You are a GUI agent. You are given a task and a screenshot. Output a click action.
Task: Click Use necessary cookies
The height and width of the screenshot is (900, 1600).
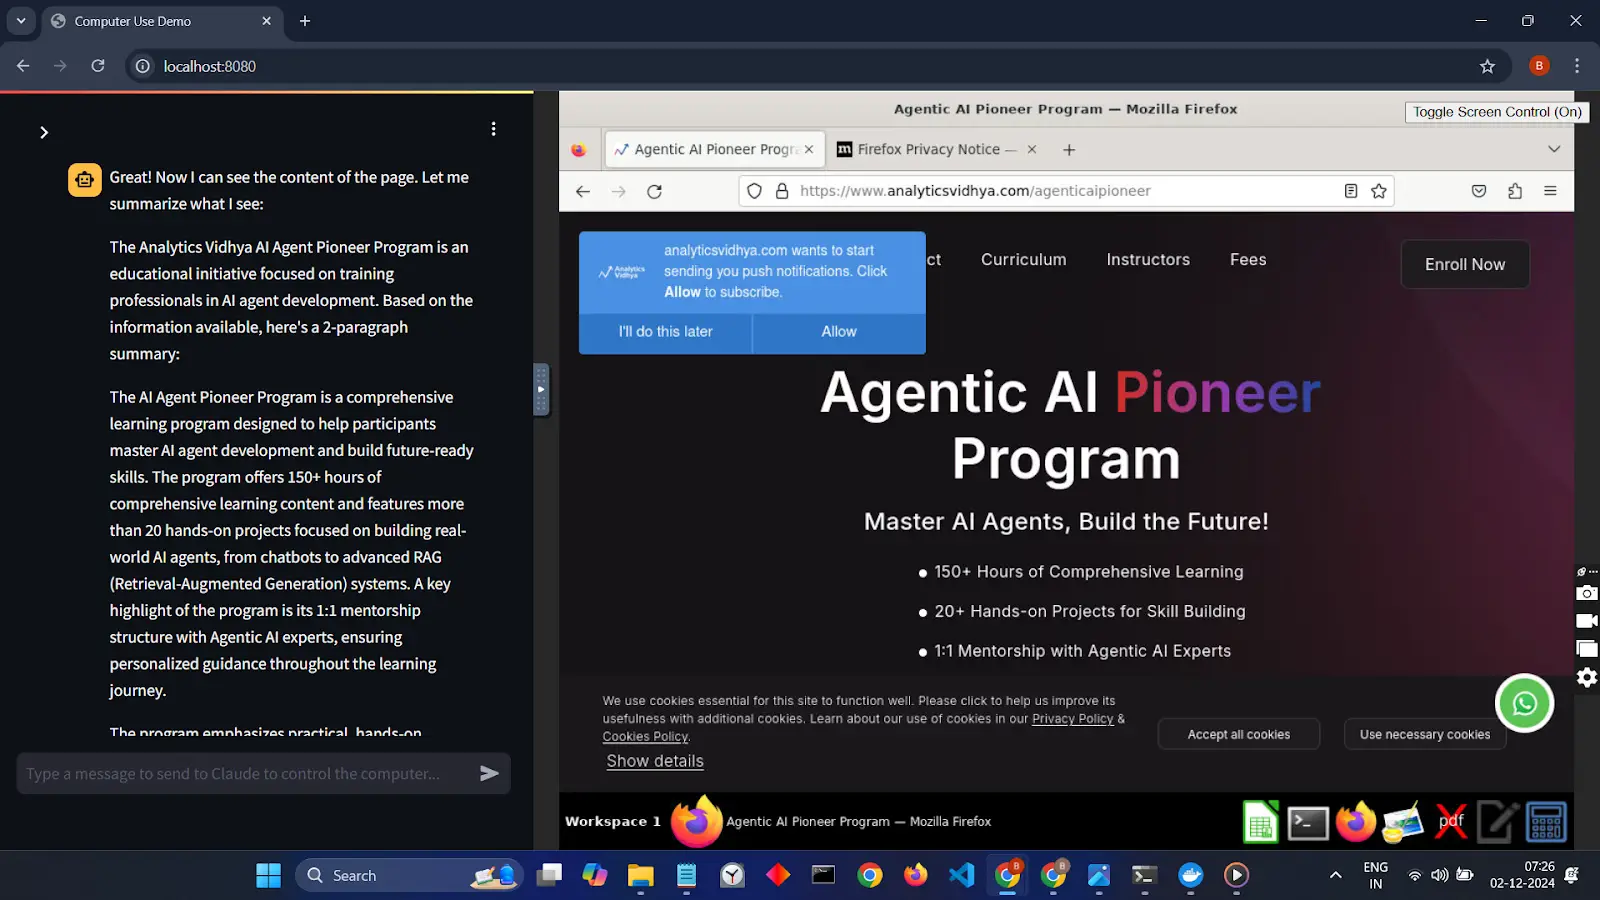pyautogui.click(x=1425, y=734)
